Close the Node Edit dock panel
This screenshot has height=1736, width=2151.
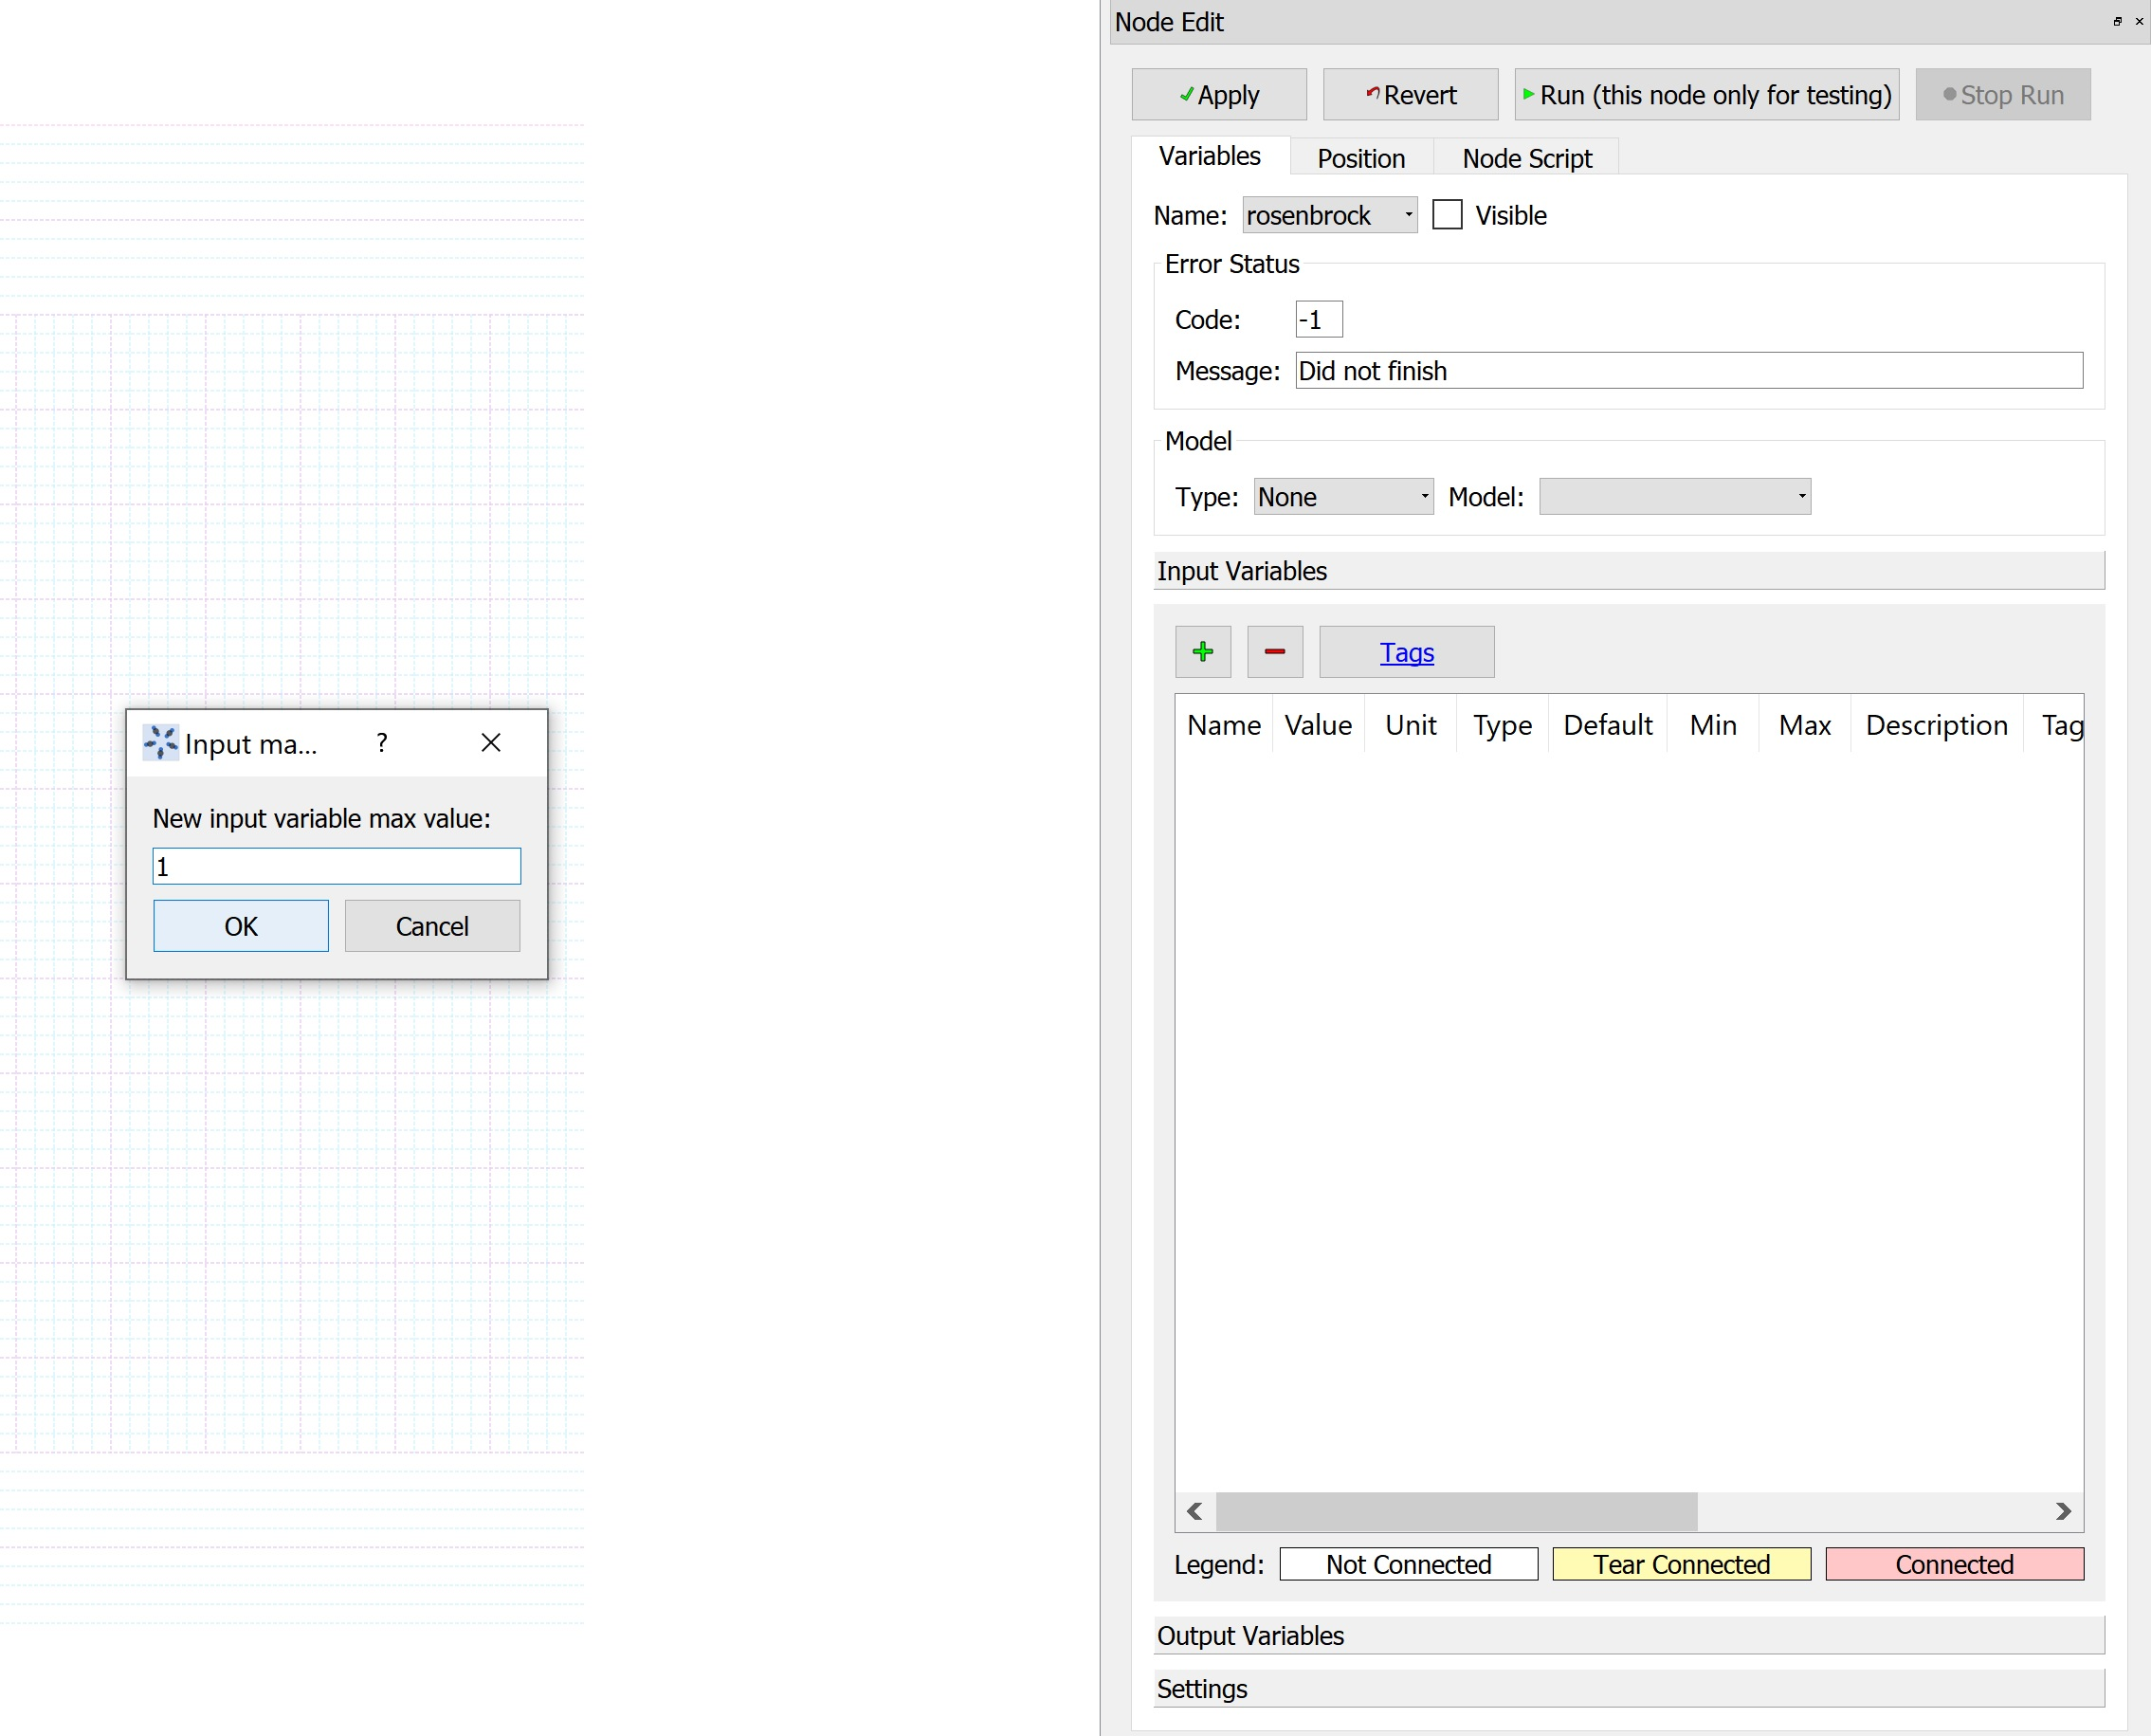(x=2139, y=21)
